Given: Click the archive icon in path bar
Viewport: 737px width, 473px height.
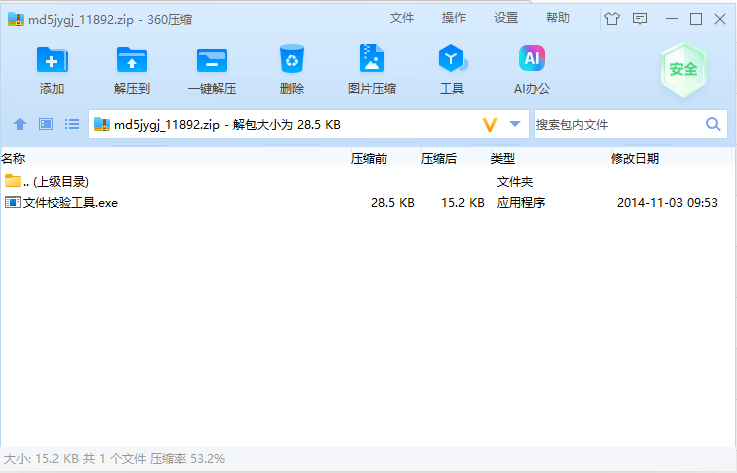Looking at the screenshot, I should tap(102, 125).
